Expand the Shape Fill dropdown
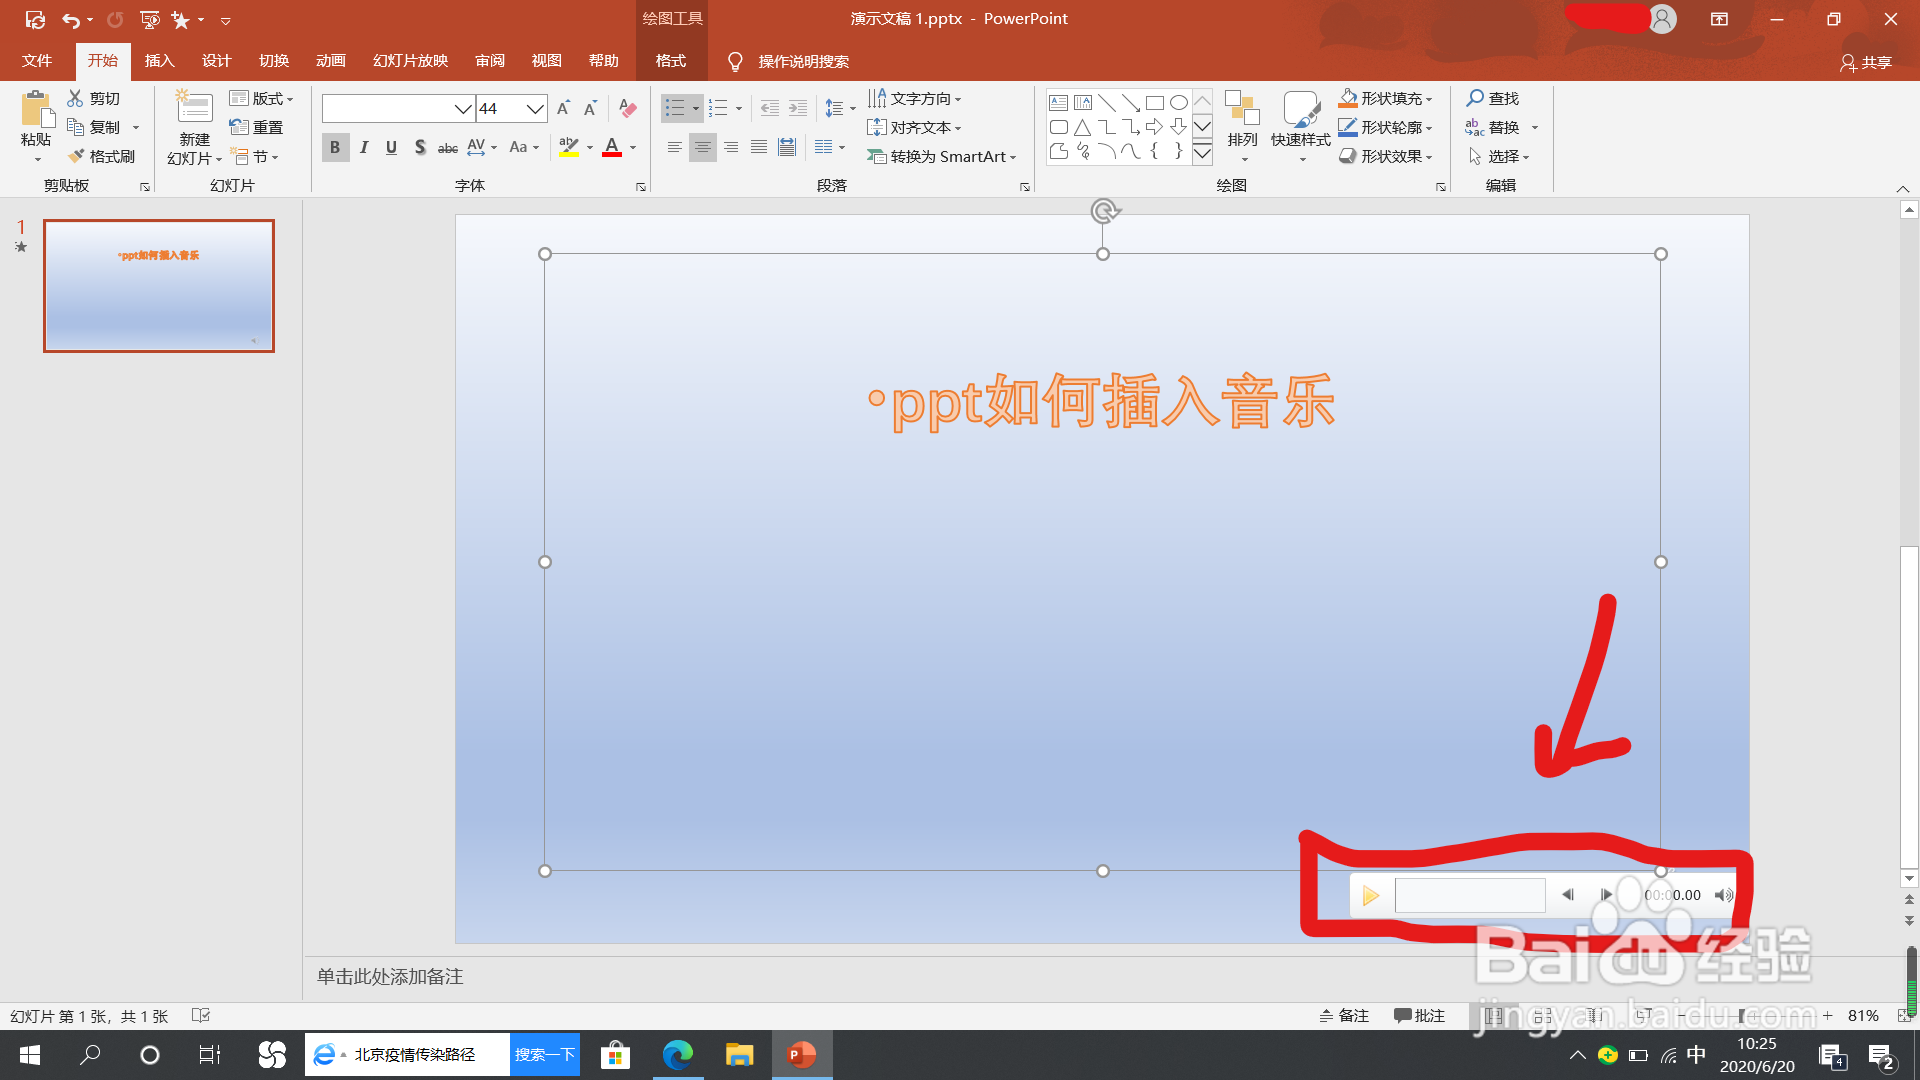1920x1080 pixels. [1429, 99]
